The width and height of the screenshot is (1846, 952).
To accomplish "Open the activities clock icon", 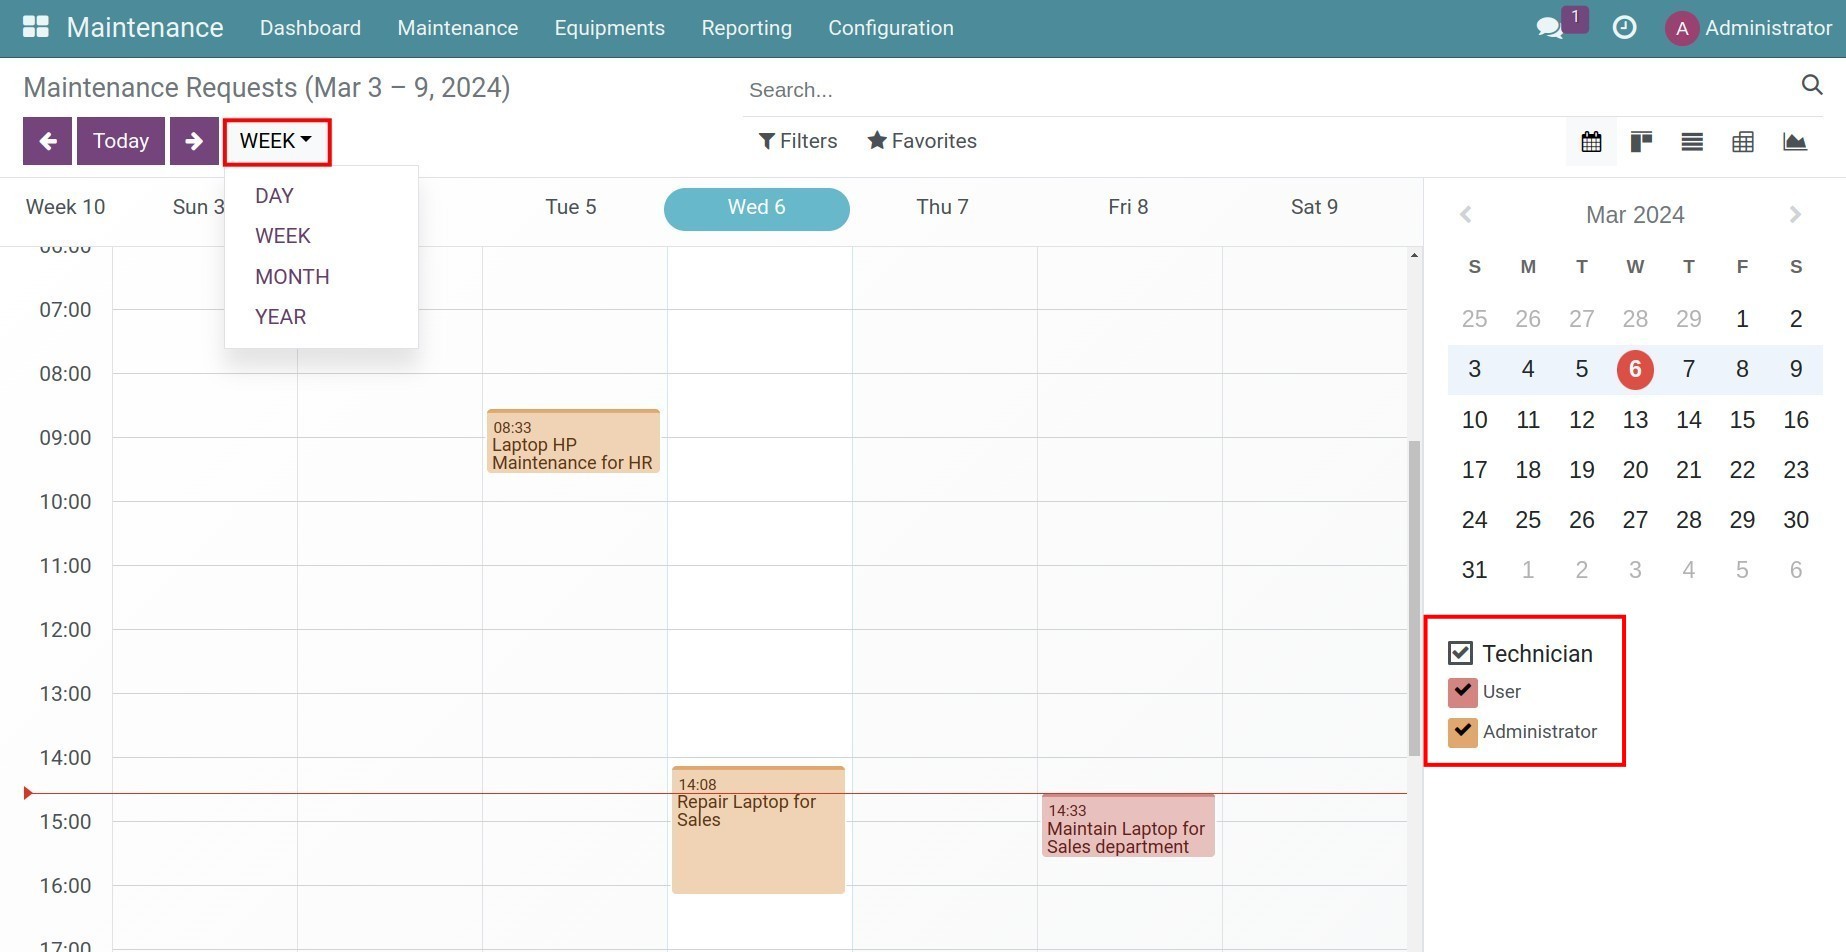I will click(1625, 28).
